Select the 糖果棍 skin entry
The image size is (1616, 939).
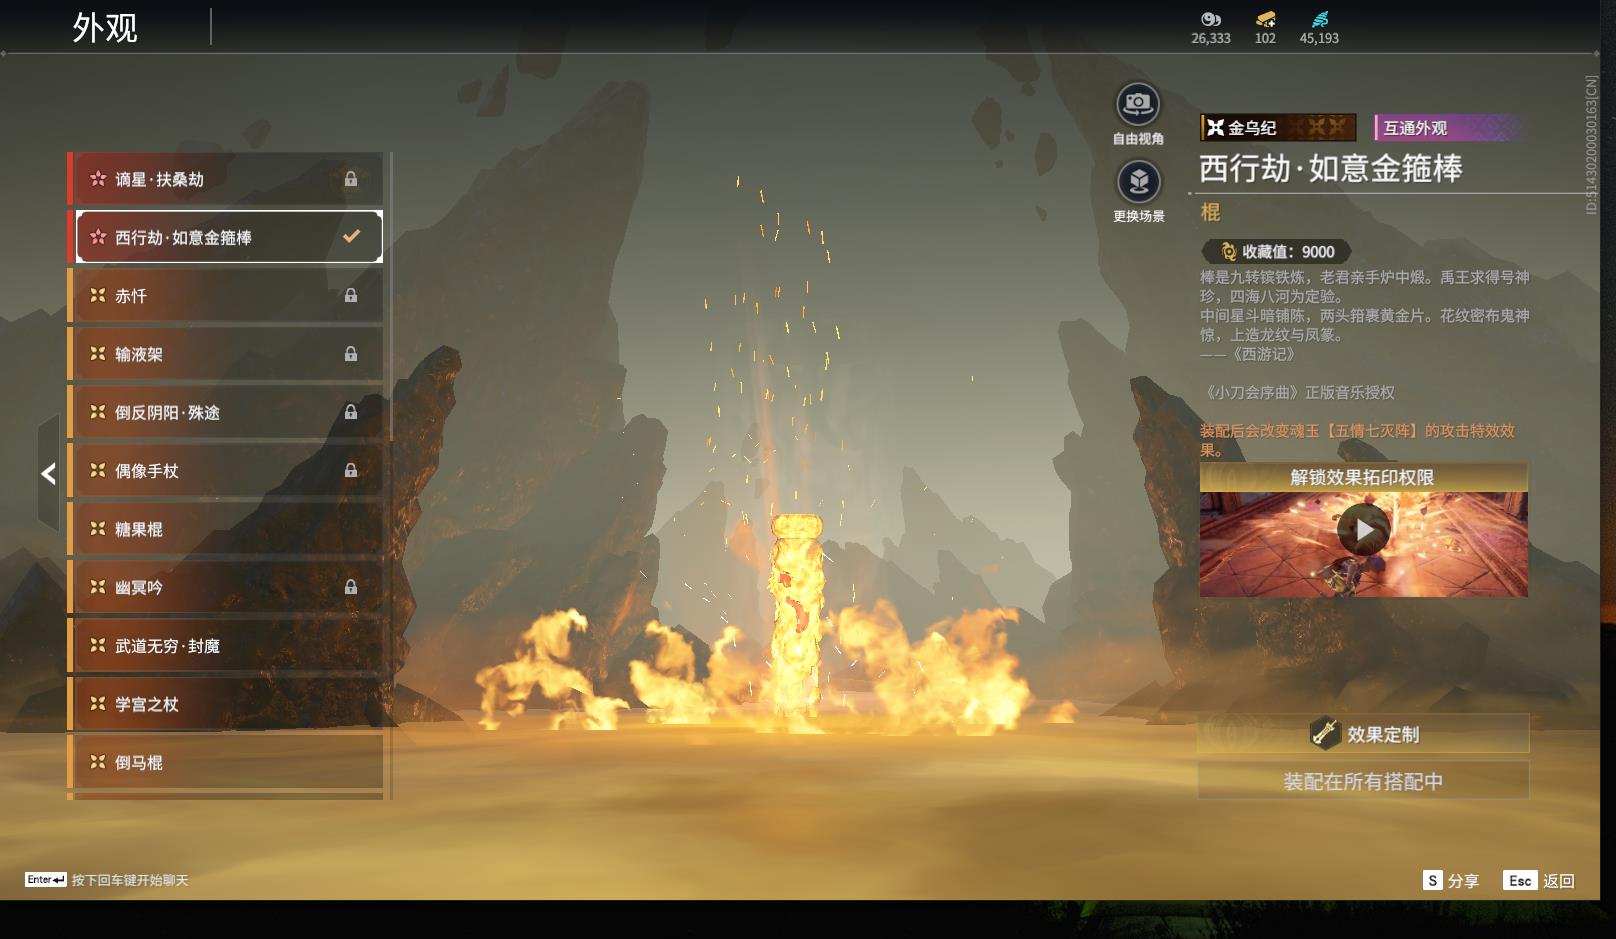click(x=226, y=529)
